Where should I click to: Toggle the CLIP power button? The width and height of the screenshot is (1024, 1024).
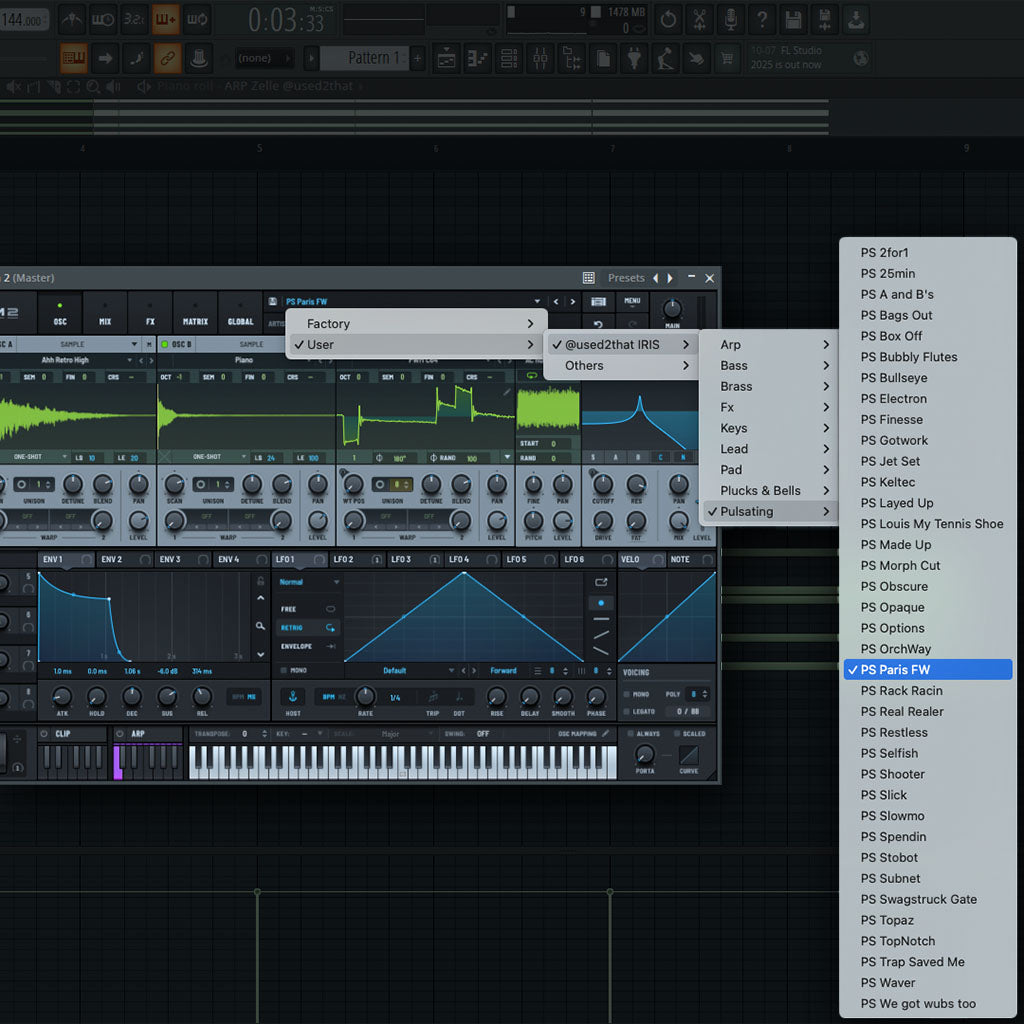(x=44, y=734)
